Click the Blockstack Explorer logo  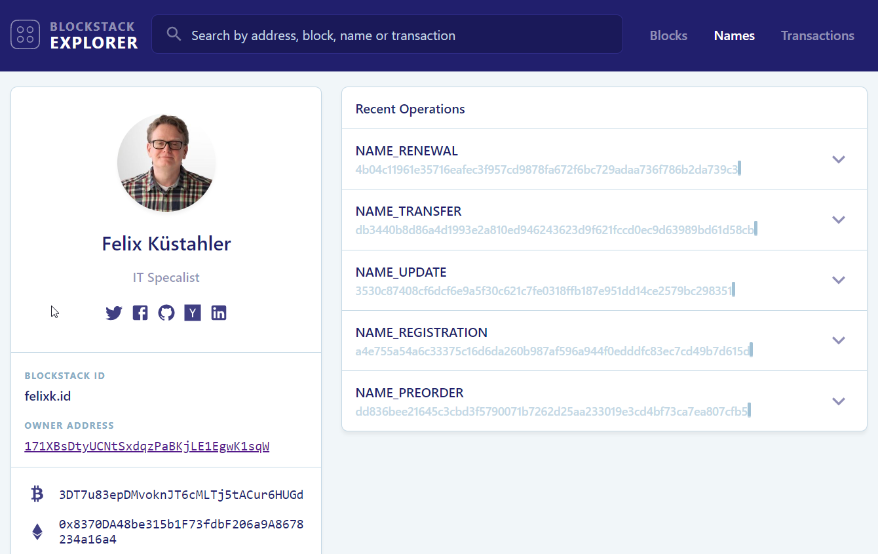(x=74, y=35)
